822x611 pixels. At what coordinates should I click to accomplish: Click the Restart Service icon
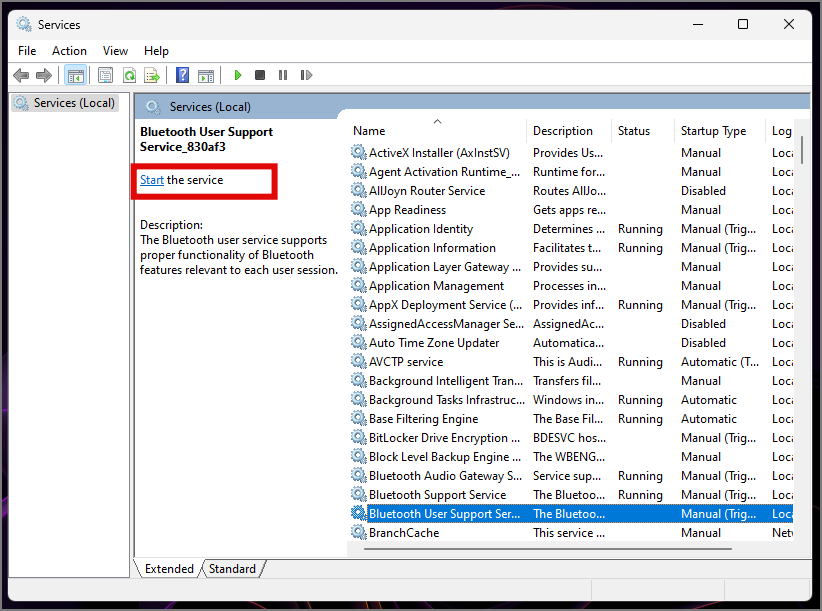307,75
